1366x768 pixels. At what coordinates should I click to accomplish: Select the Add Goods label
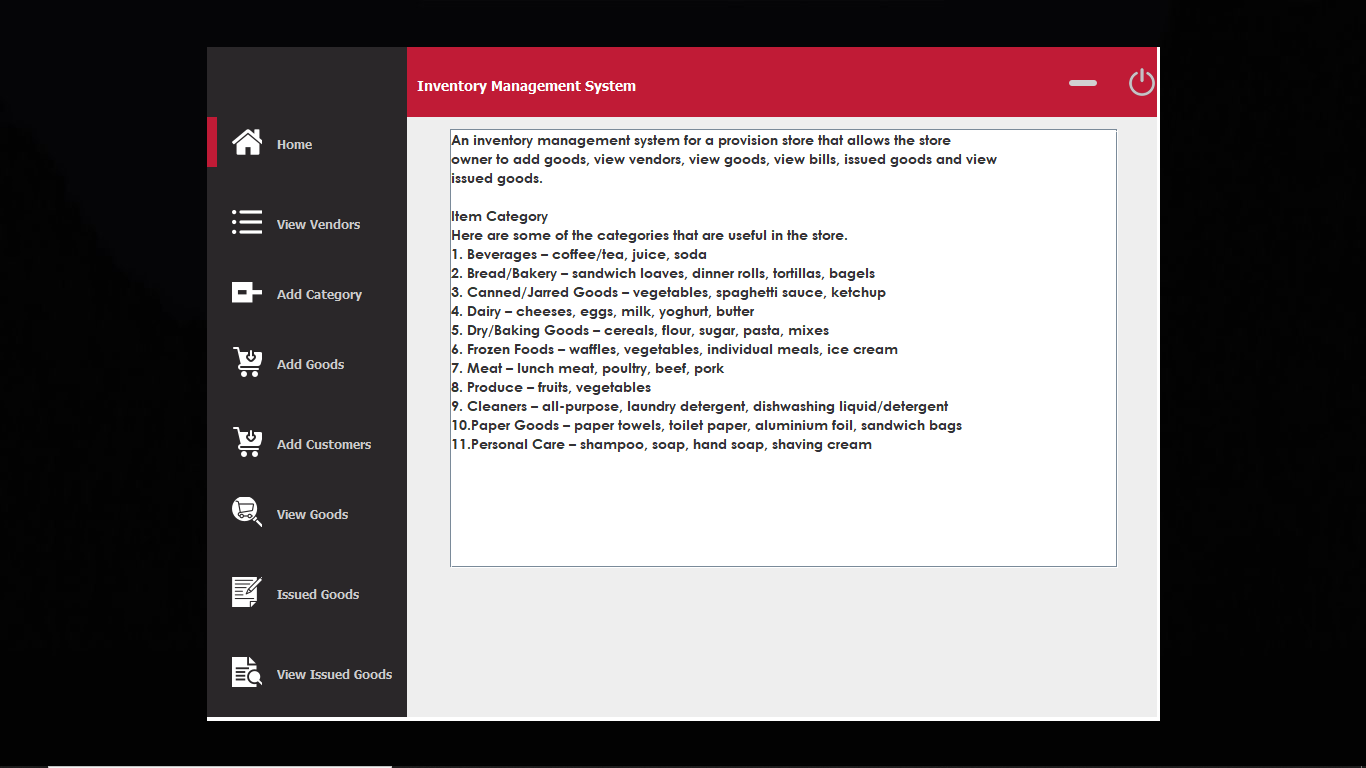310,365
